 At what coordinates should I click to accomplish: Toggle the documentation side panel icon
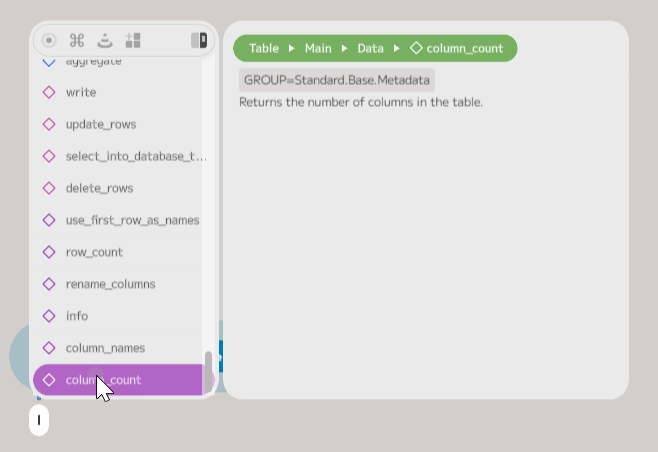click(x=199, y=41)
